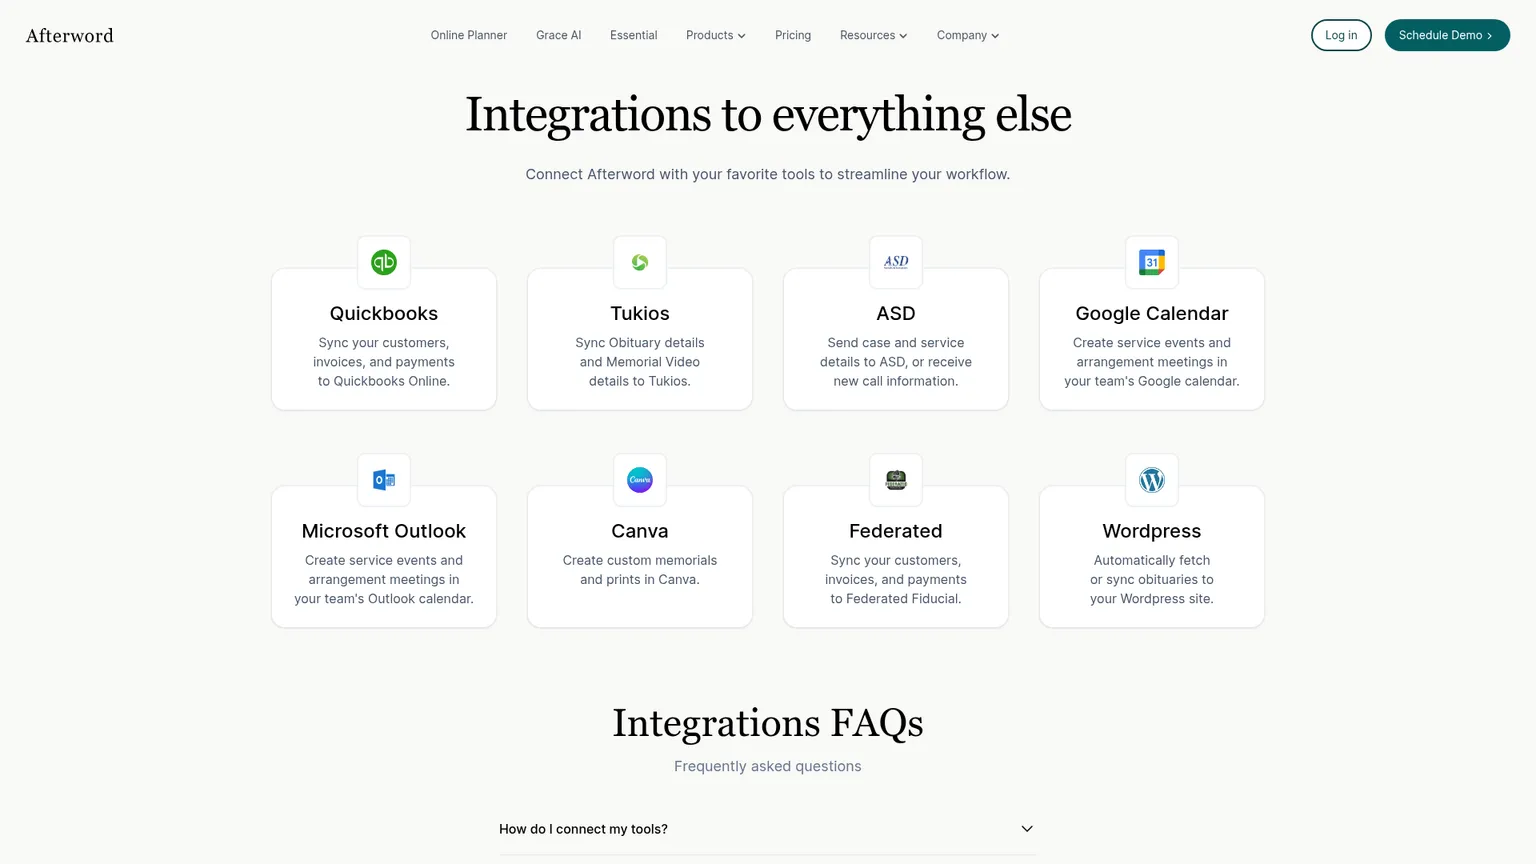Click the ASD logo icon
The image size is (1536, 864).
896,262
